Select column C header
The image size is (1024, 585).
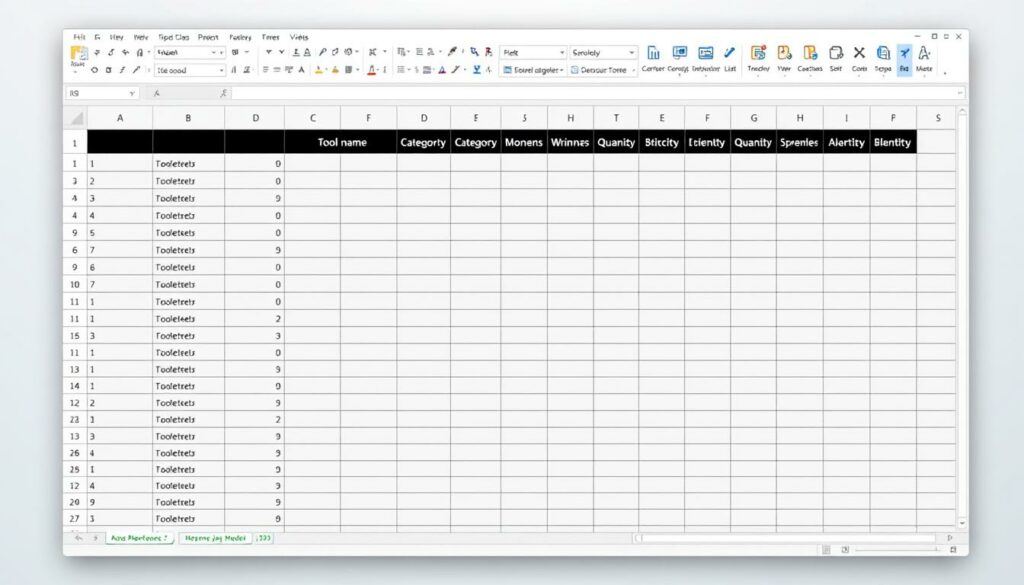click(312, 118)
